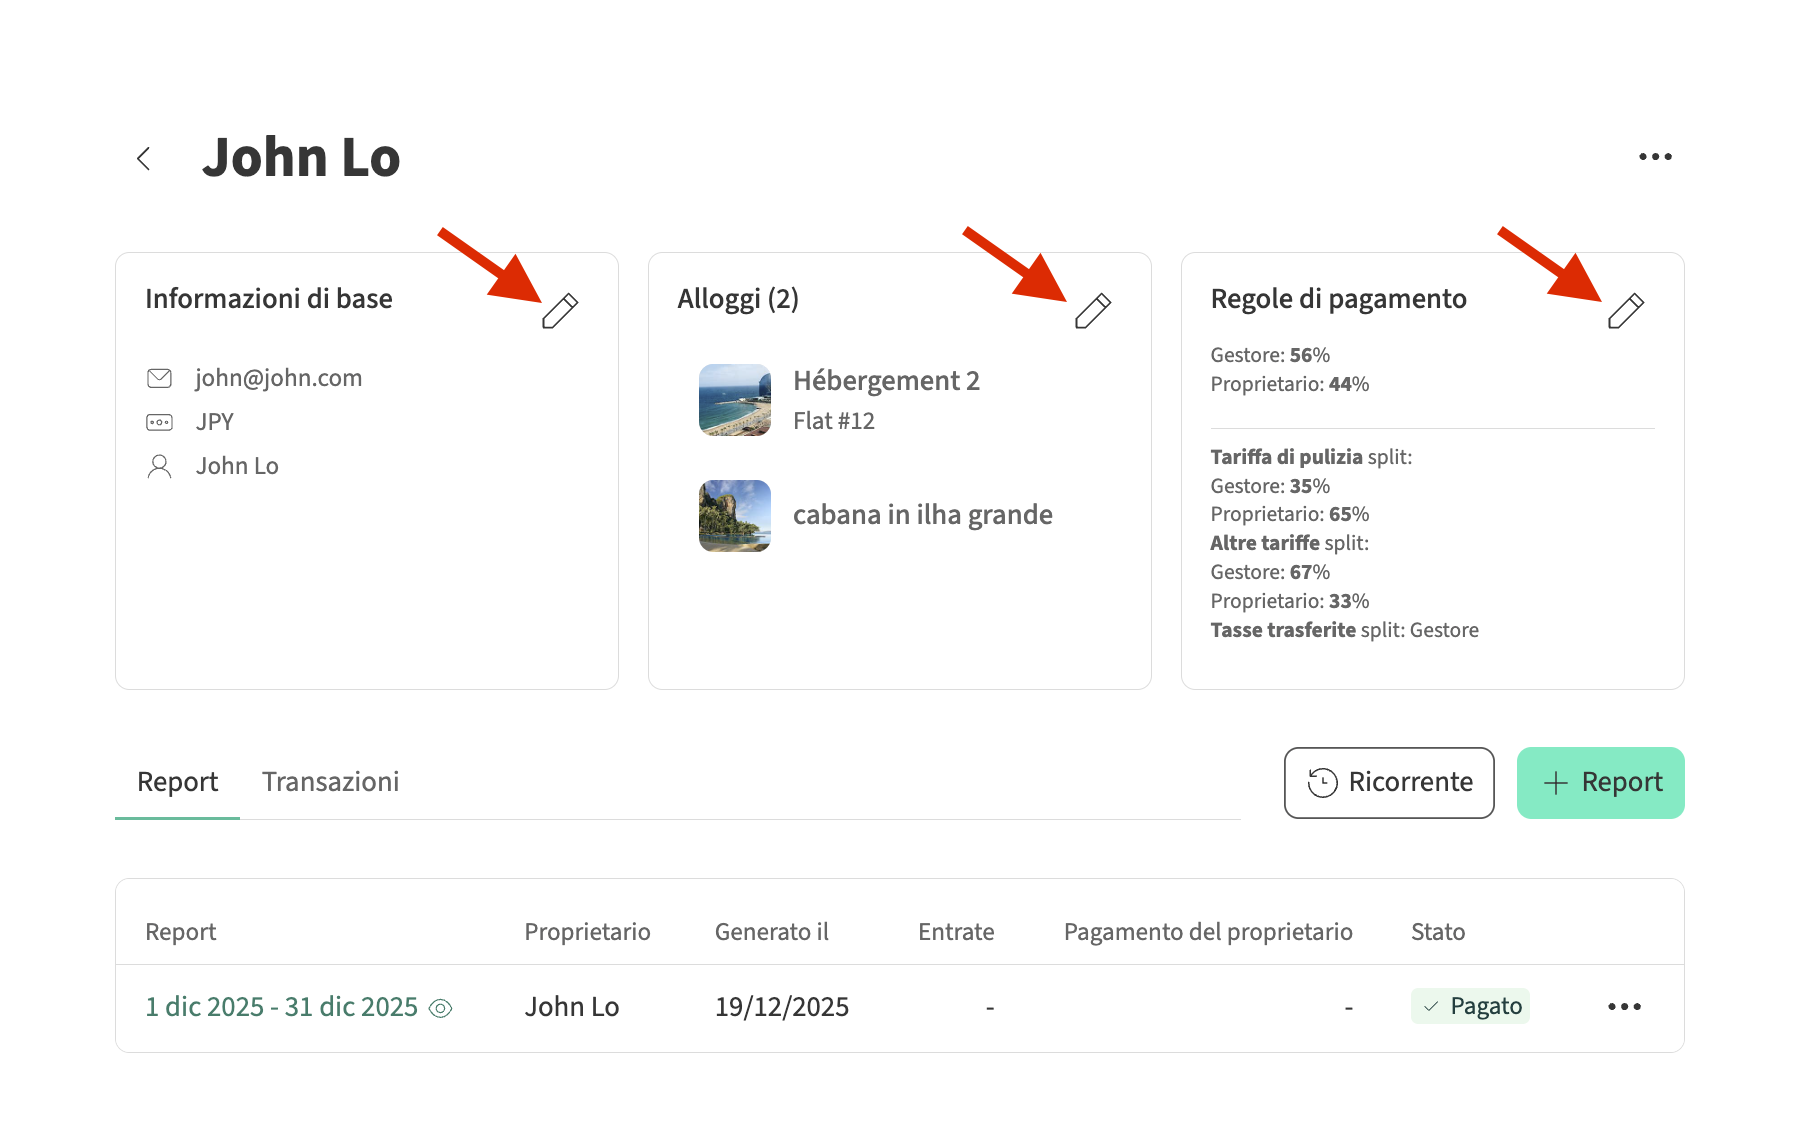Open the cabana in ilha grande thumbnail
The height and width of the screenshot is (1126, 1796).
[734, 515]
